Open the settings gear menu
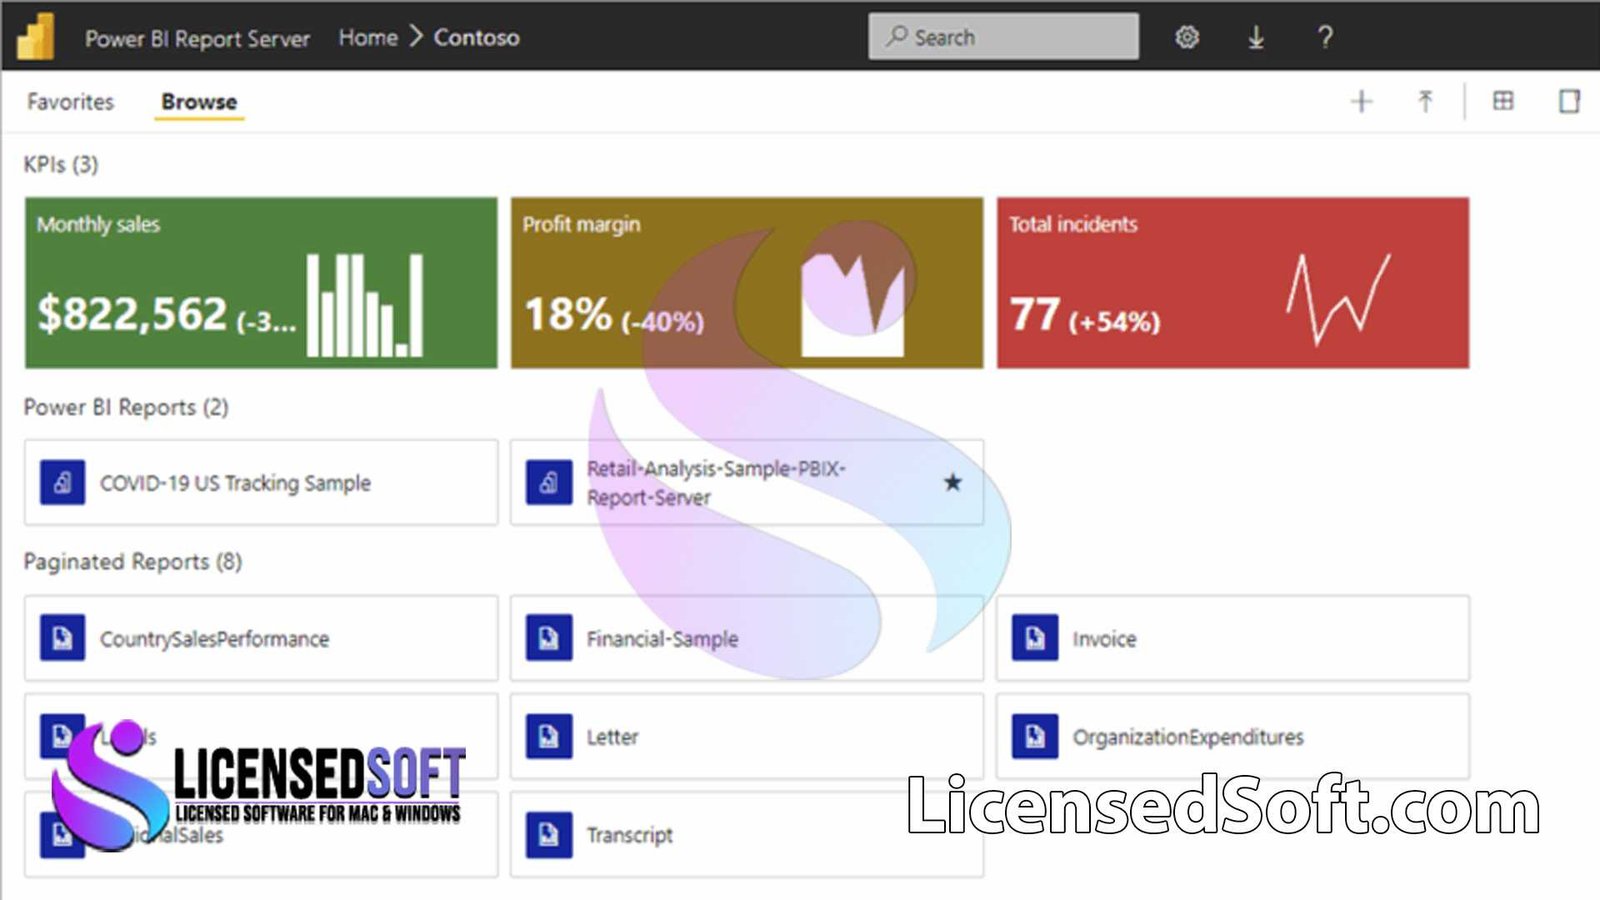1600x900 pixels. [x=1186, y=37]
